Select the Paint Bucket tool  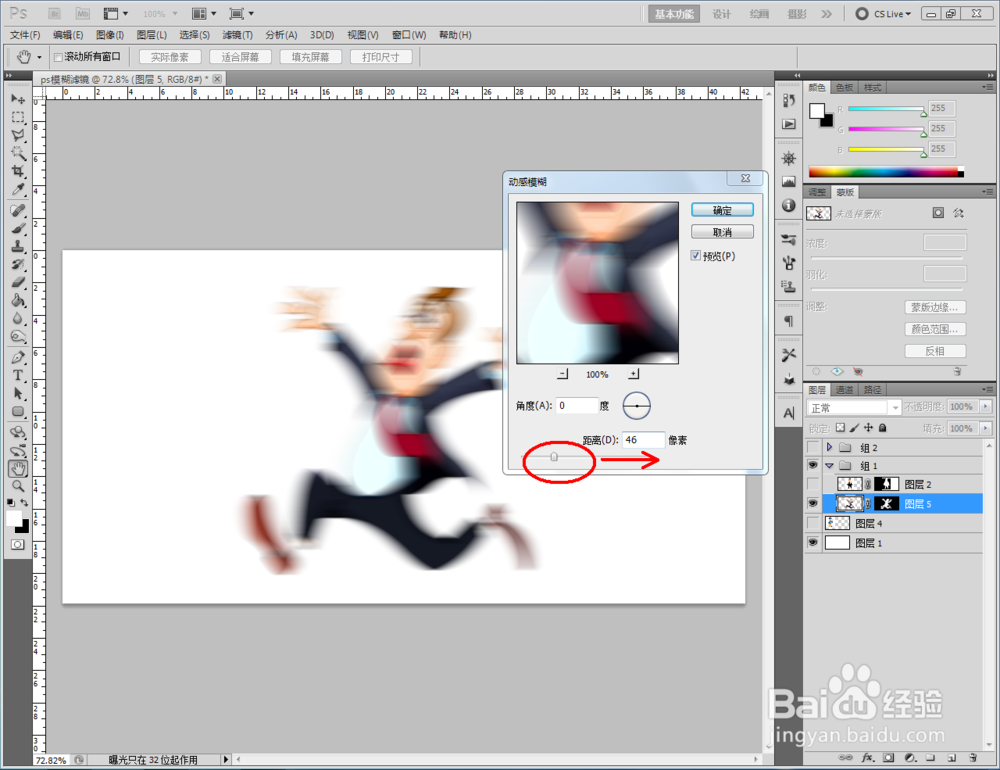[18, 300]
